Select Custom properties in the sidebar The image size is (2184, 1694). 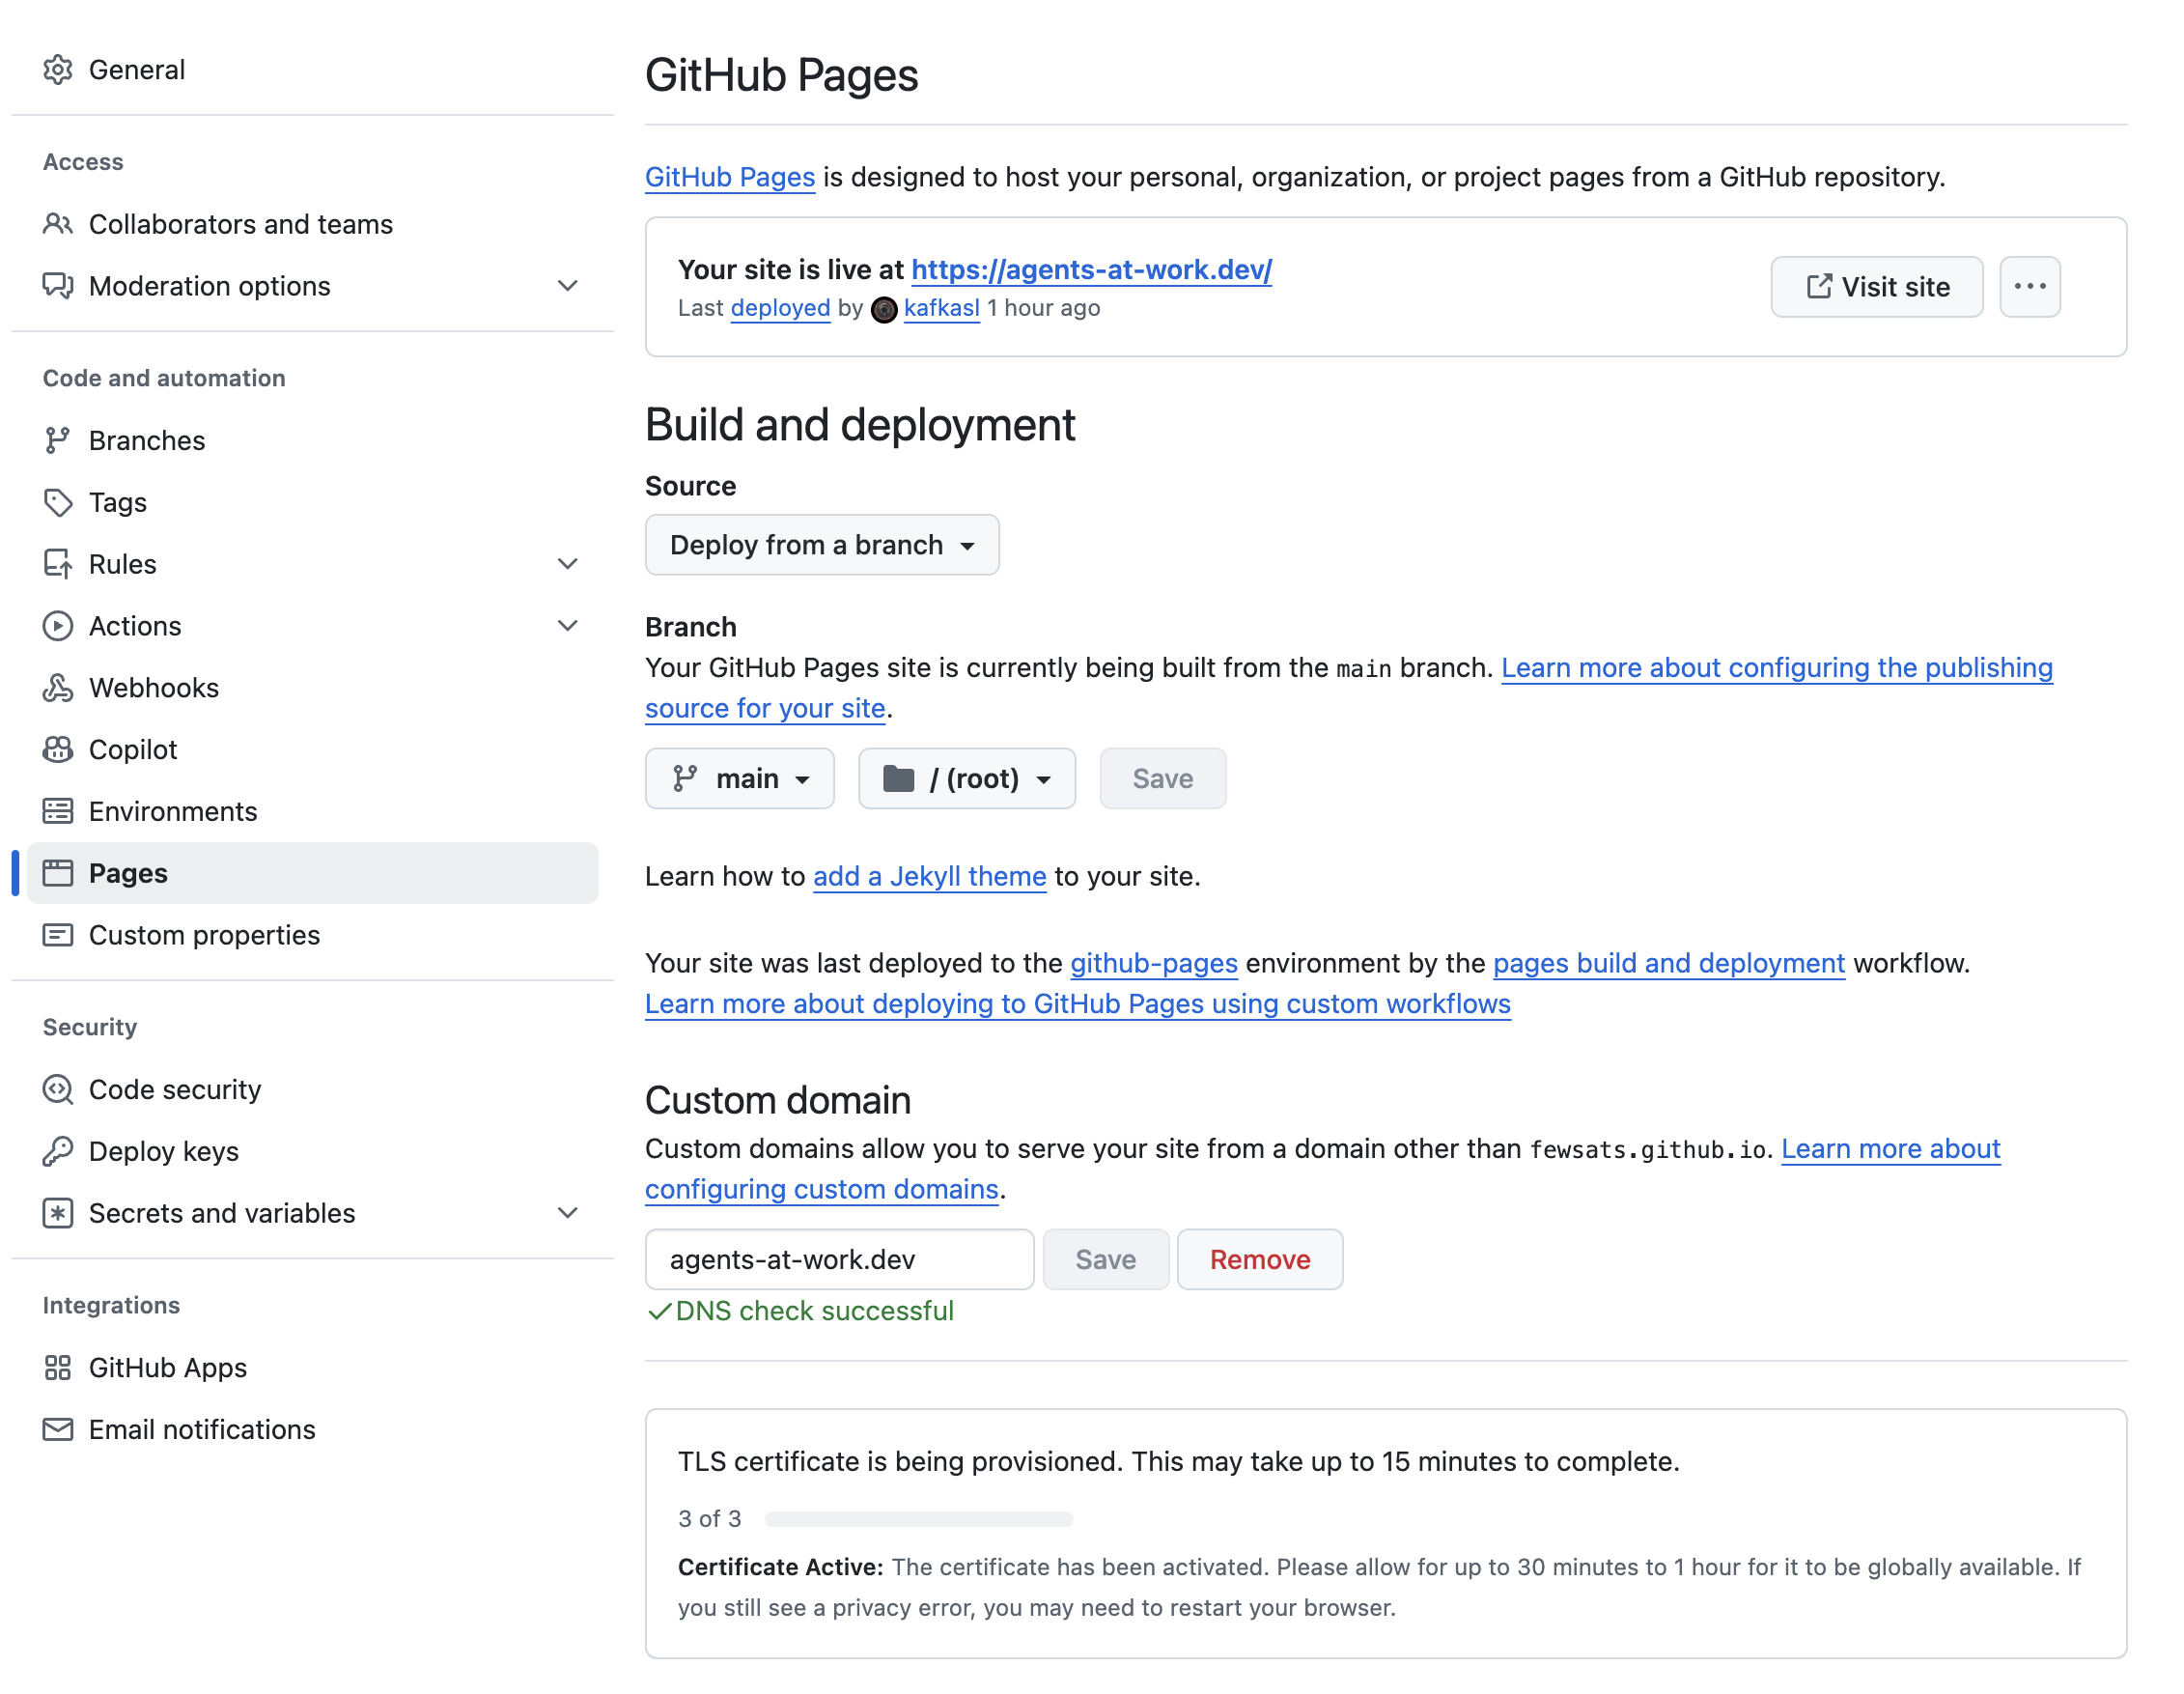click(x=204, y=935)
